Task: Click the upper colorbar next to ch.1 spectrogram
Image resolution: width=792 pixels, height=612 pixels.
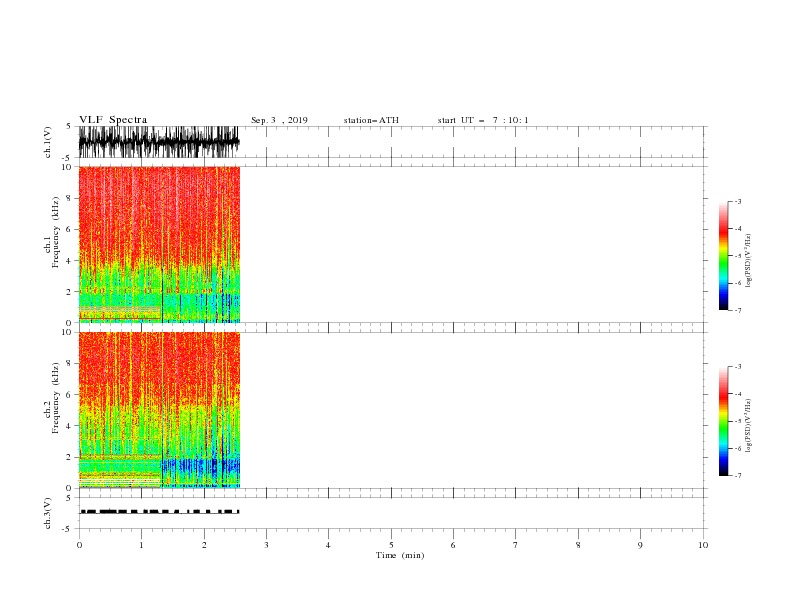Action: pos(723,256)
